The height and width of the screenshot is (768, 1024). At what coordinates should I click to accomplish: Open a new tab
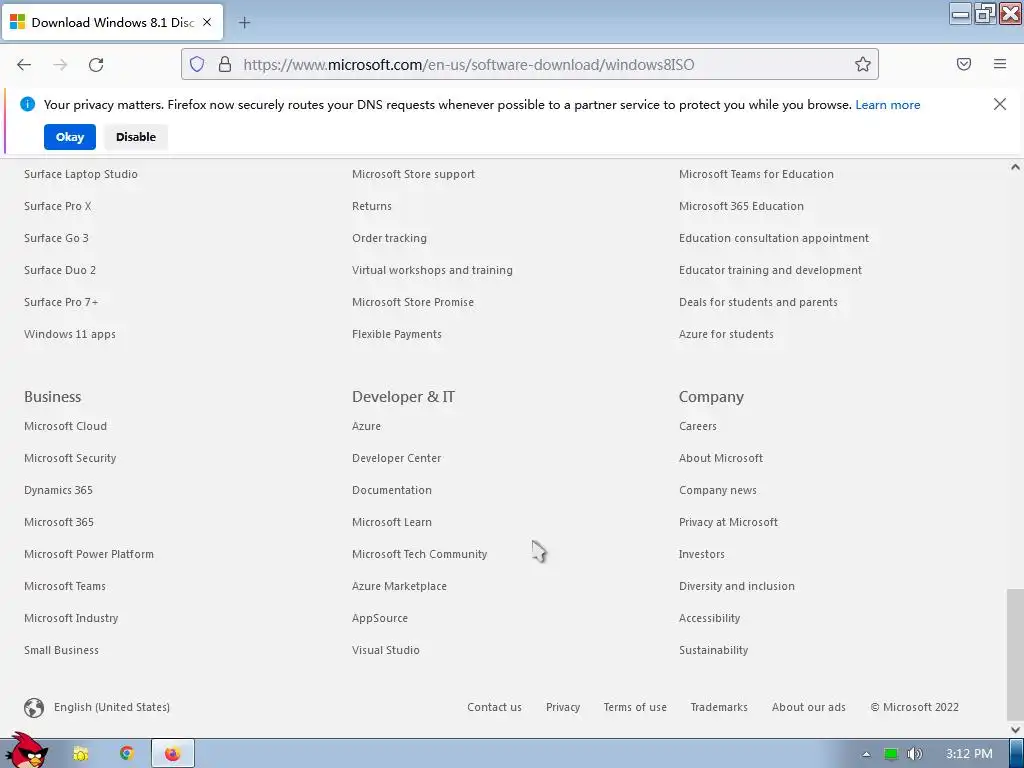point(244,23)
